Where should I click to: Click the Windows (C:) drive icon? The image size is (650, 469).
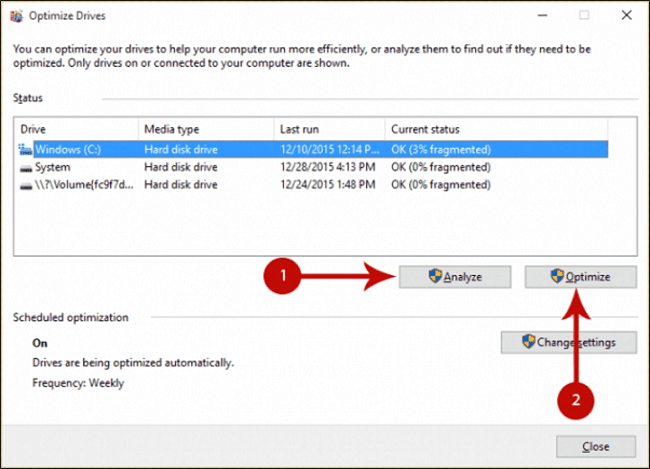pyautogui.click(x=25, y=149)
